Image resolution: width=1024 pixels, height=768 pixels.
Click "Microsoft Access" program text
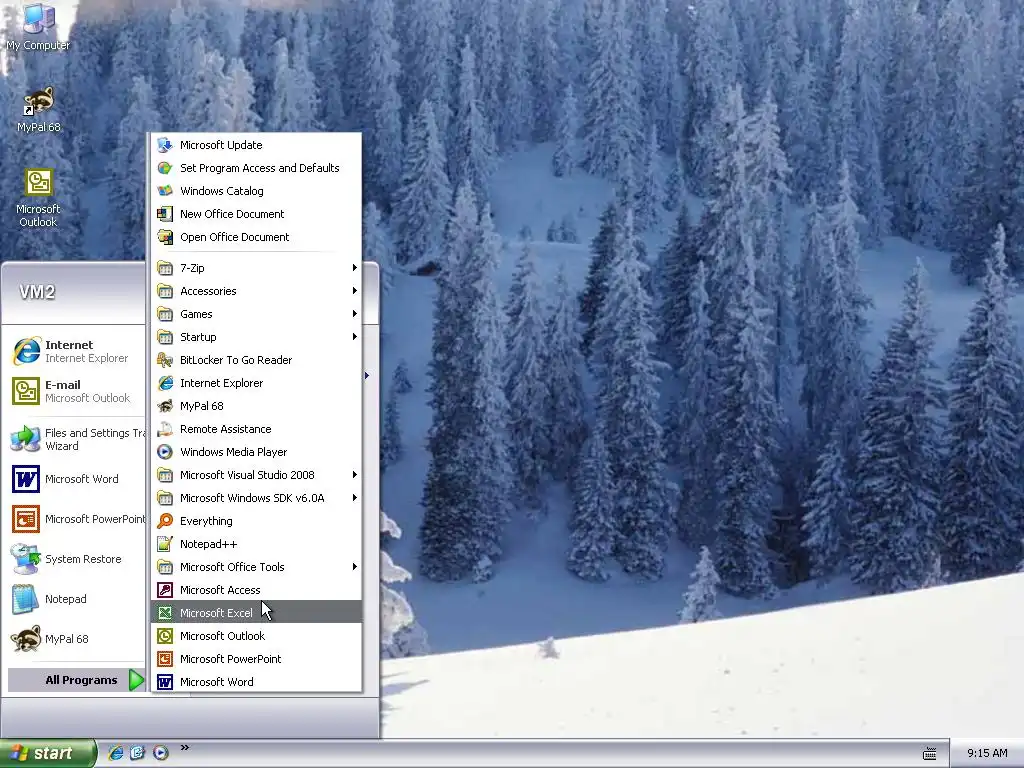tap(220, 590)
